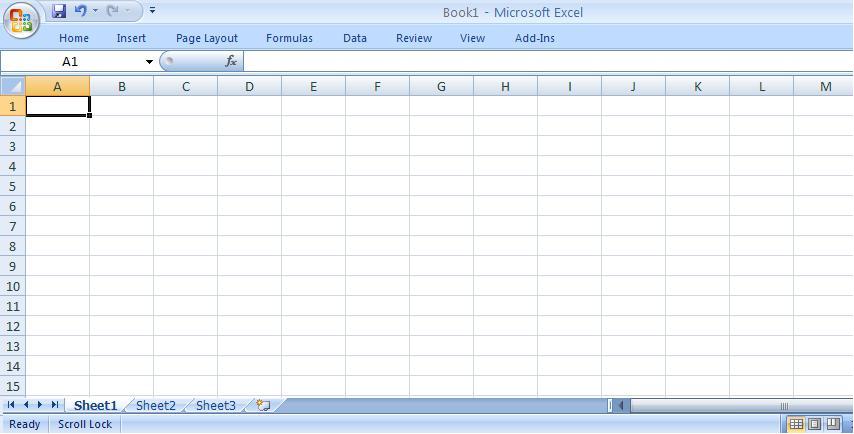Click inside the formula bar input
This screenshot has height=434, width=854.
coord(540,62)
